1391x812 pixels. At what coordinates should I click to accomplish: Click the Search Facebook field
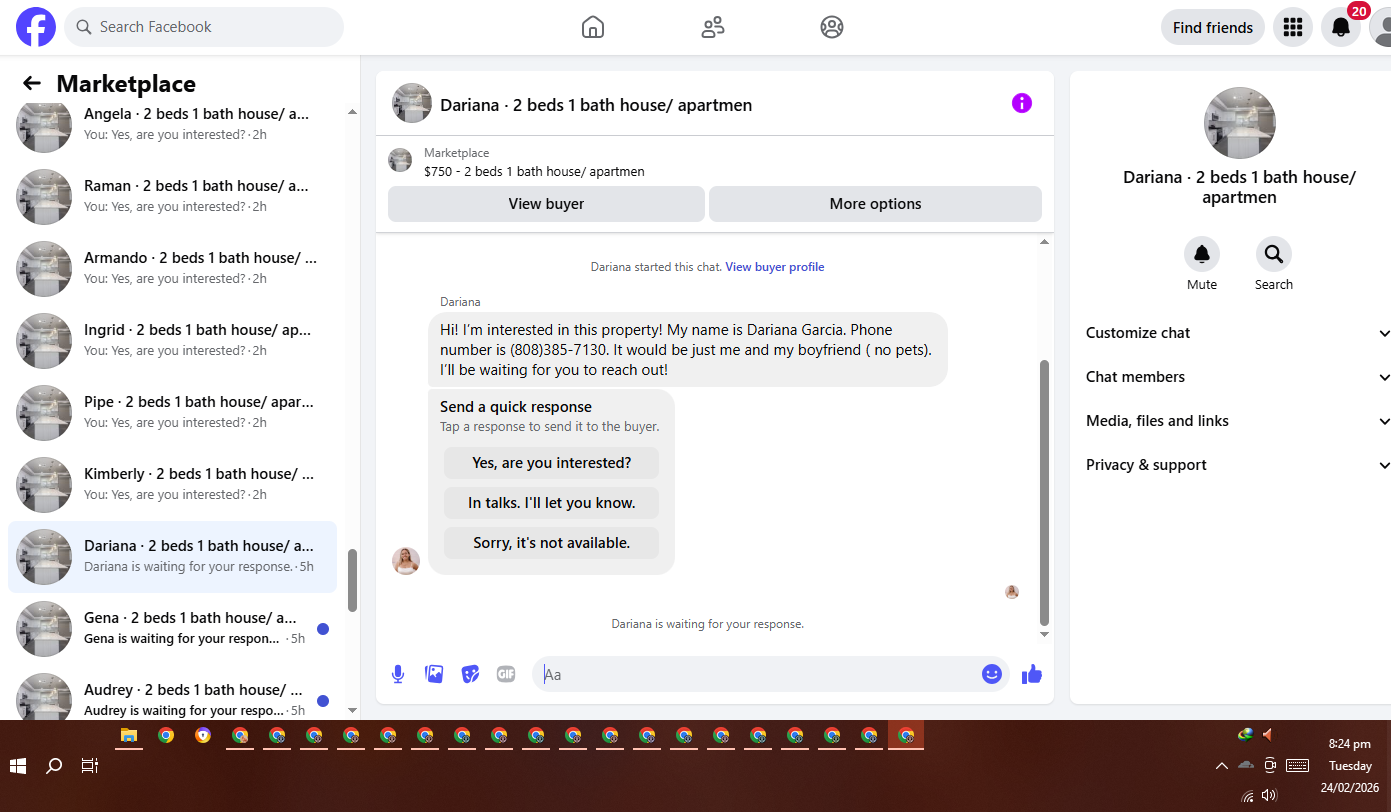pos(204,27)
